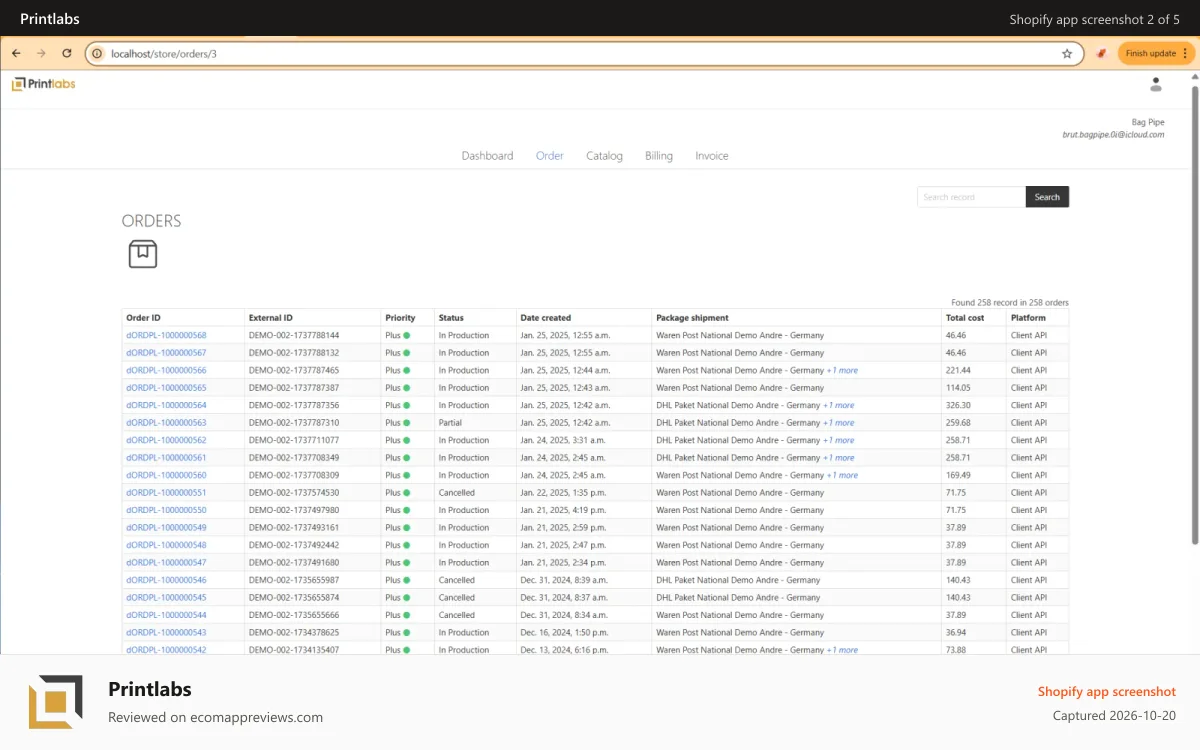Open order dORDPL-1000000566

click(166, 370)
